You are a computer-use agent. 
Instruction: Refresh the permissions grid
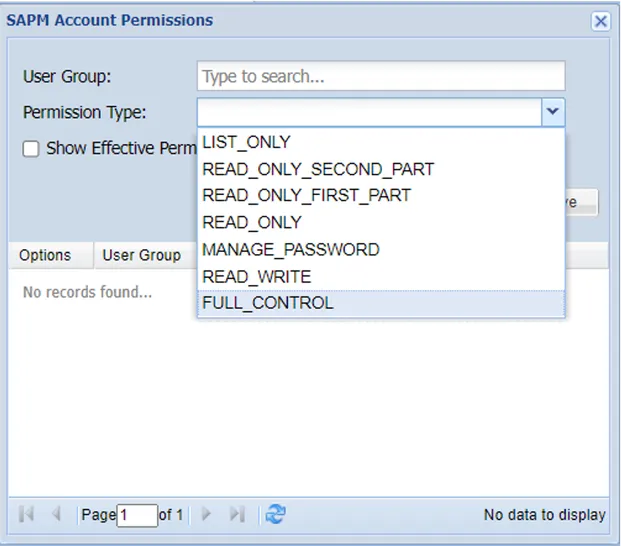pyautogui.click(x=276, y=514)
